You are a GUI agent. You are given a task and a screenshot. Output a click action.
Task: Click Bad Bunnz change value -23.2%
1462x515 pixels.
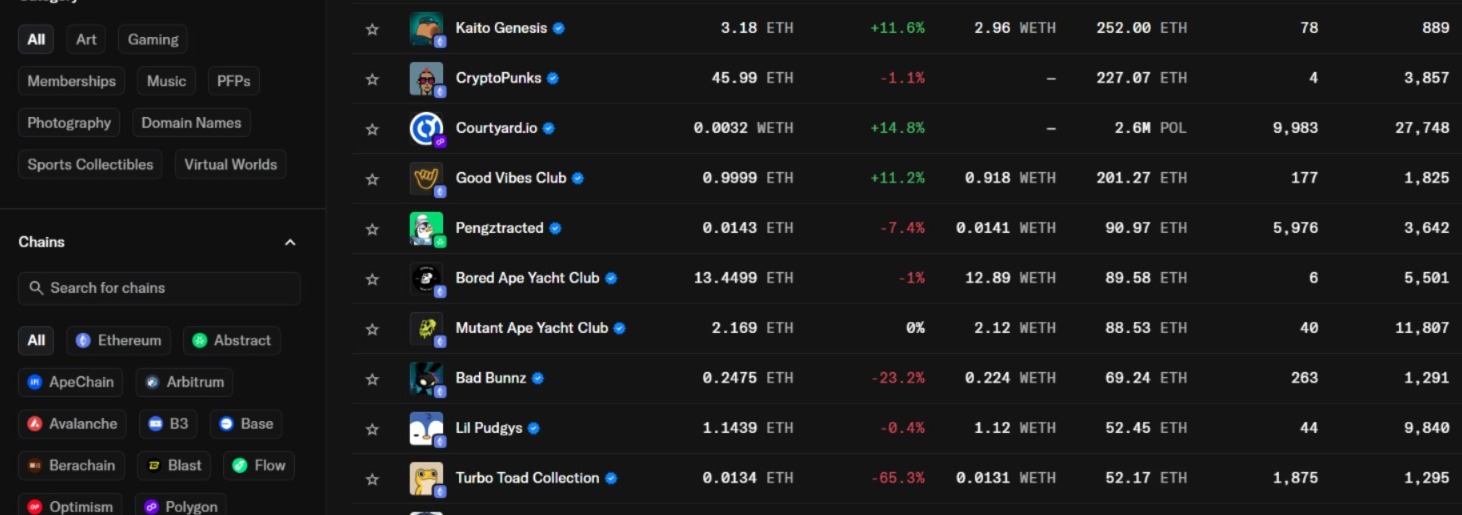click(897, 378)
